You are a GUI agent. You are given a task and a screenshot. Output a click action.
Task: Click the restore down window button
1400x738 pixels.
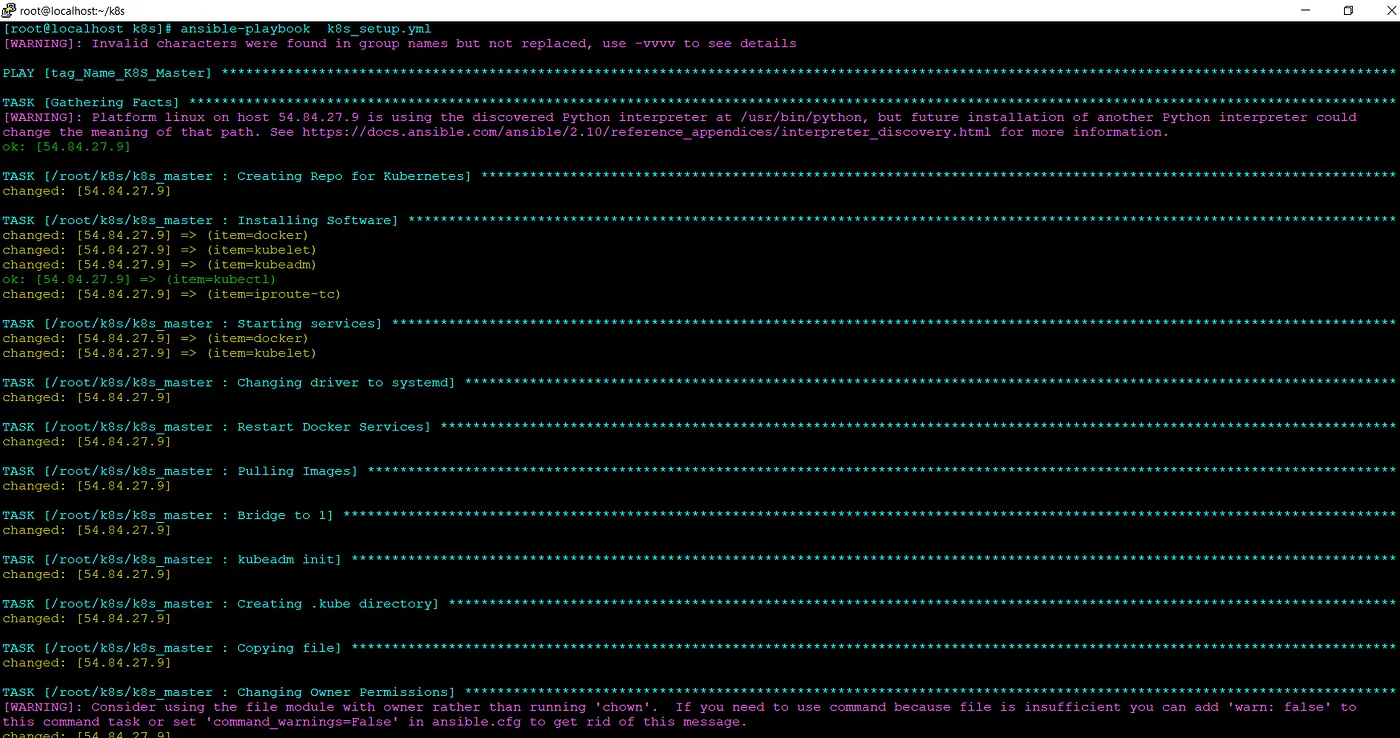point(1348,10)
